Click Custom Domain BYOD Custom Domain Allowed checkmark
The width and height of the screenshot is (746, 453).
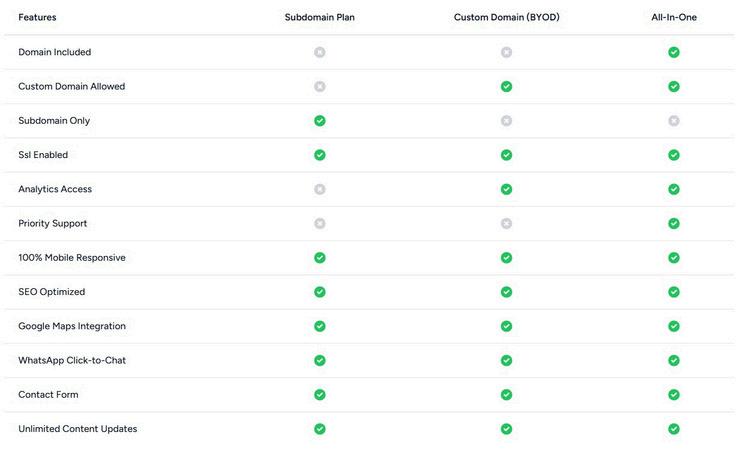click(507, 87)
